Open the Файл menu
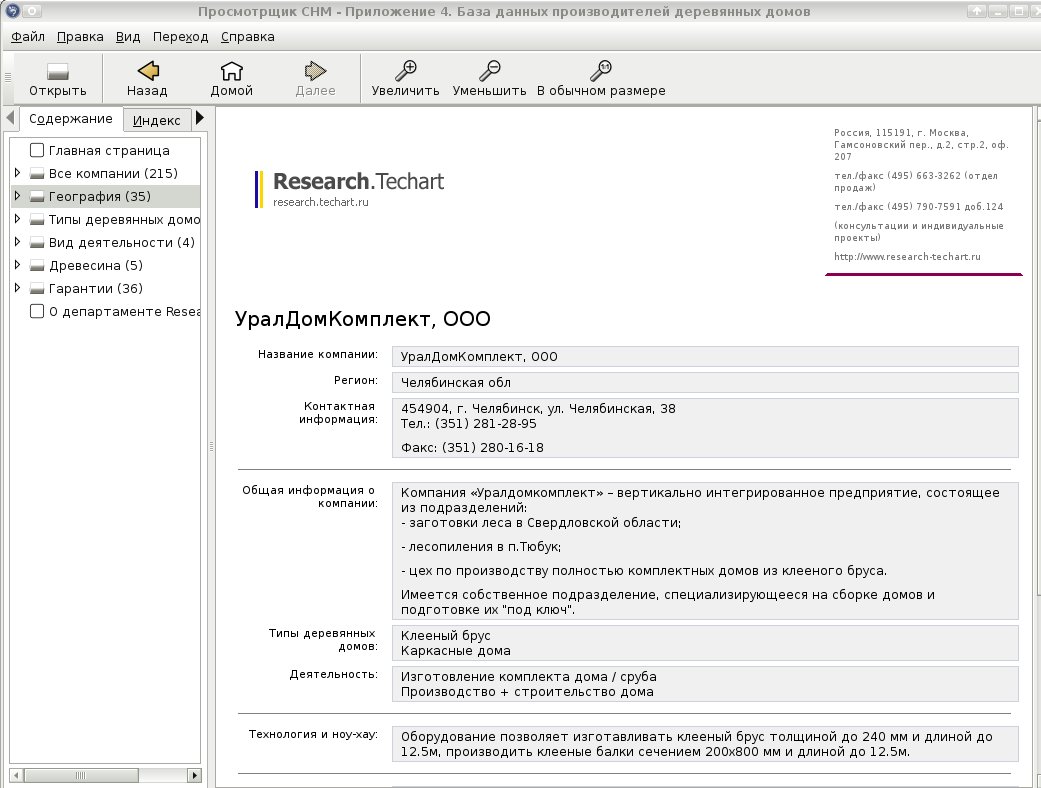Viewport: 1041px width, 788px height. click(x=28, y=37)
